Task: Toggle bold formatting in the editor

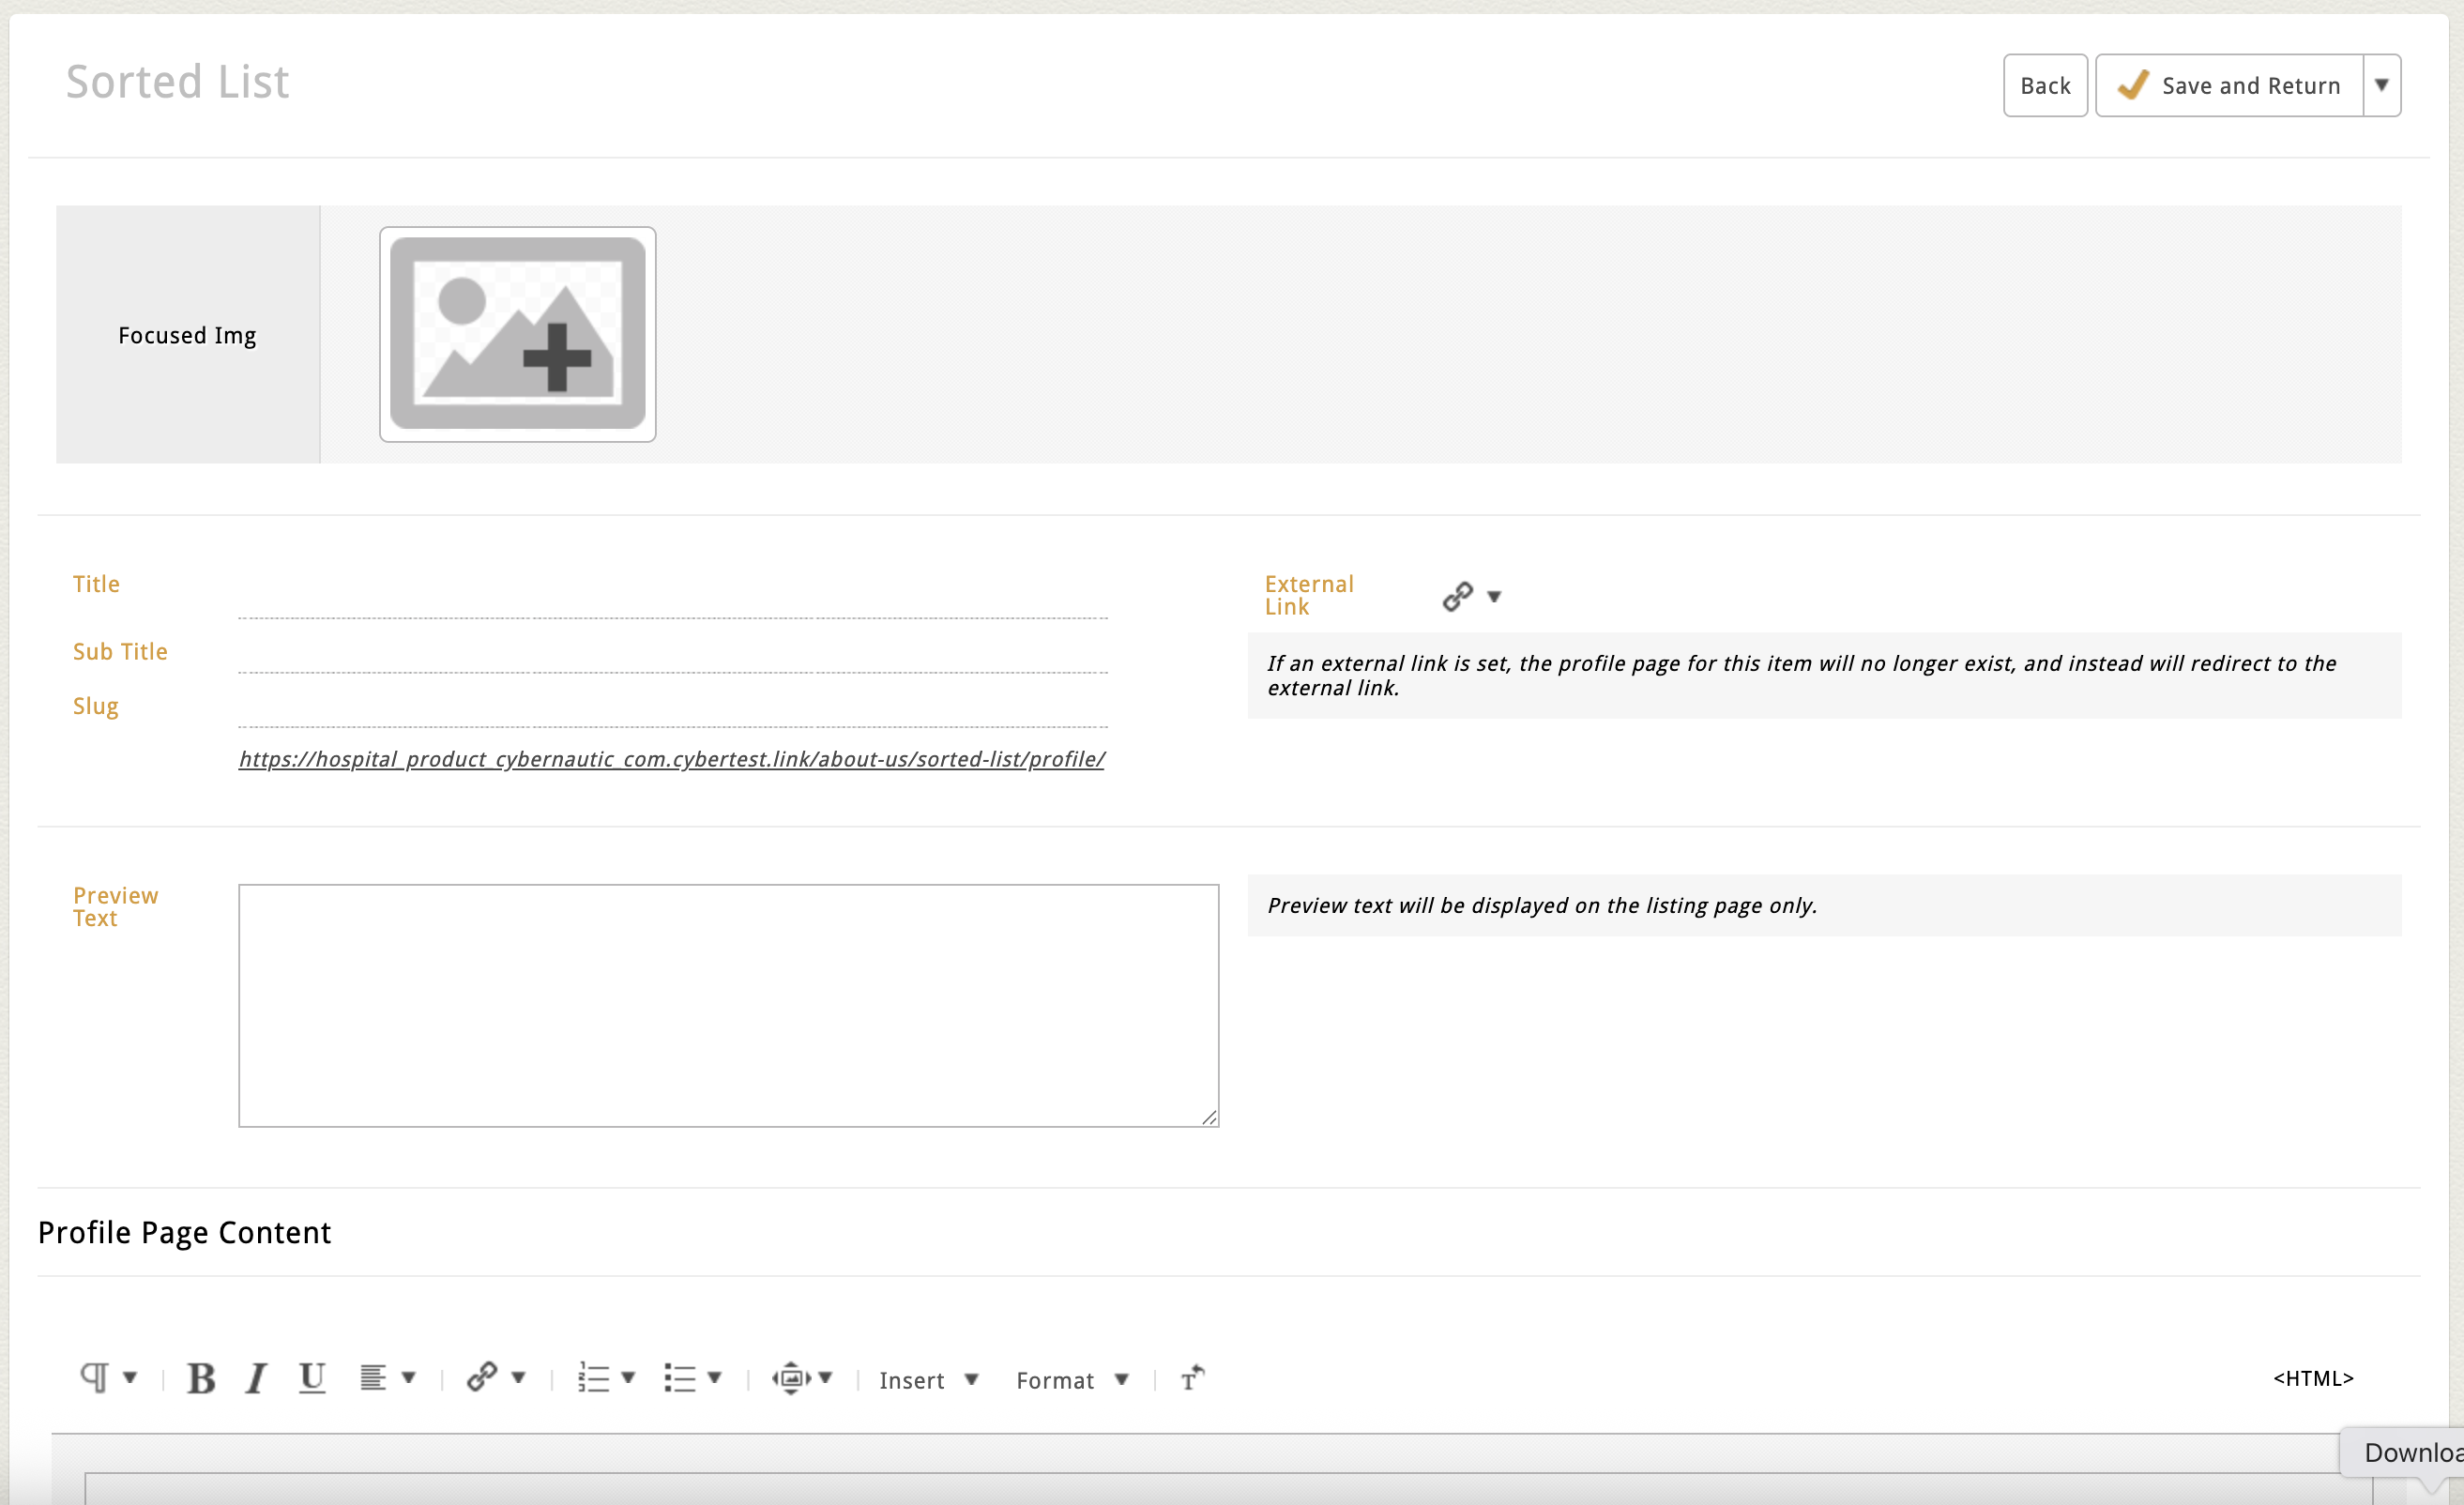Action: pyautogui.click(x=201, y=1378)
